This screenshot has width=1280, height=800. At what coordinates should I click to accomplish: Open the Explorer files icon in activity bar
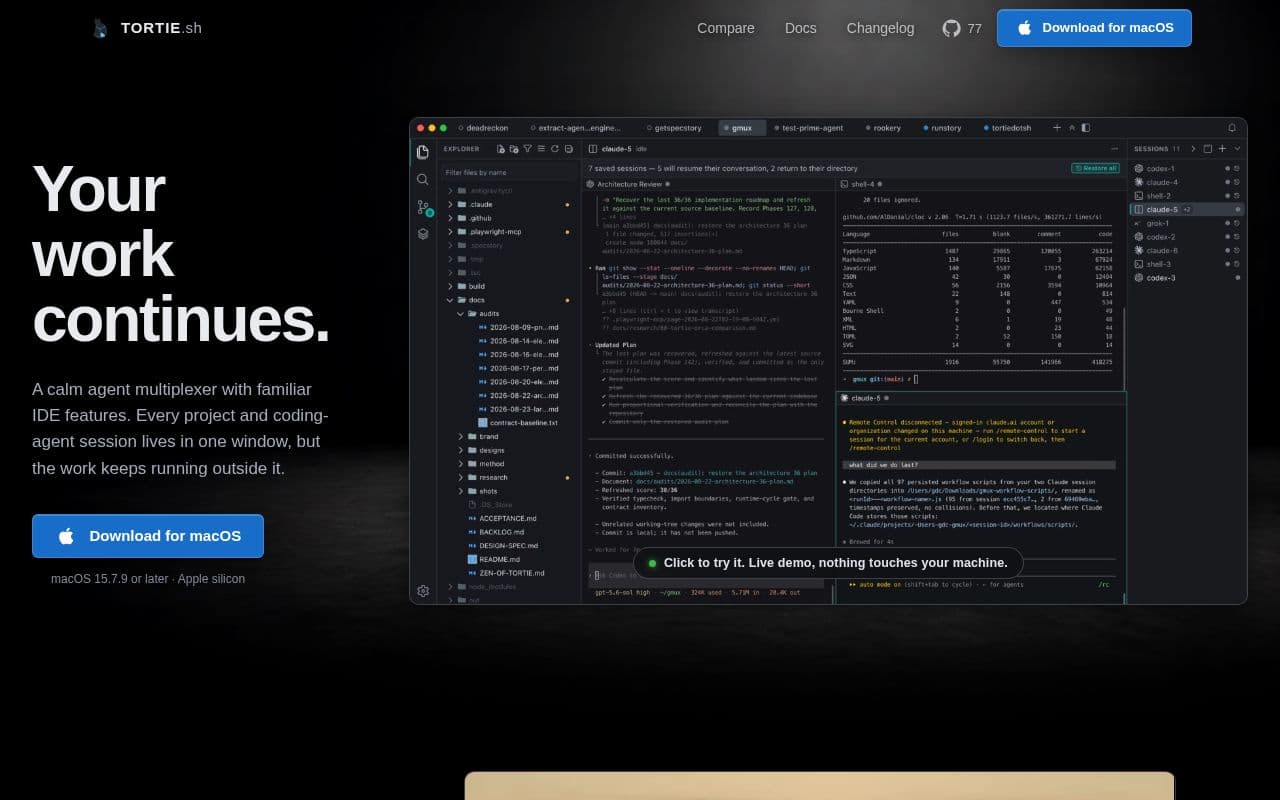(x=423, y=152)
